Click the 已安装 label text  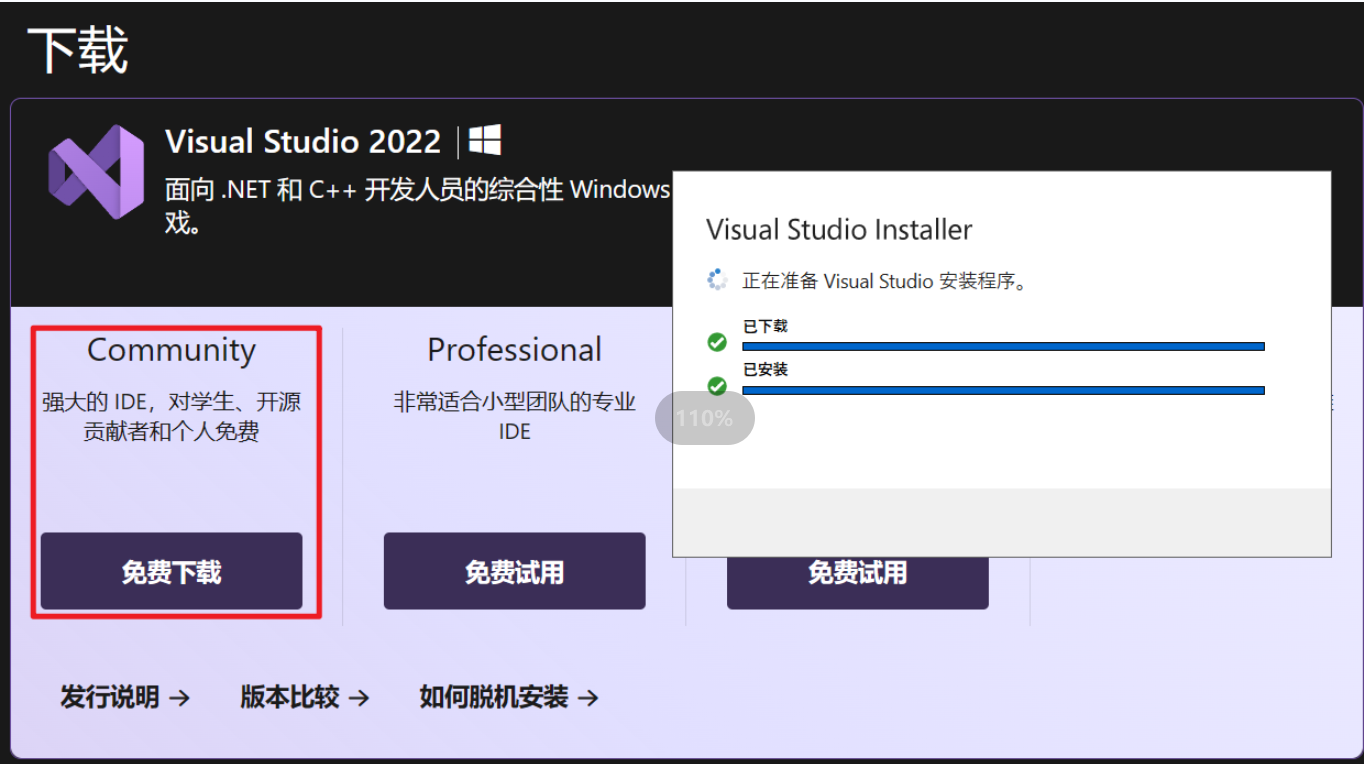pyautogui.click(x=765, y=369)
